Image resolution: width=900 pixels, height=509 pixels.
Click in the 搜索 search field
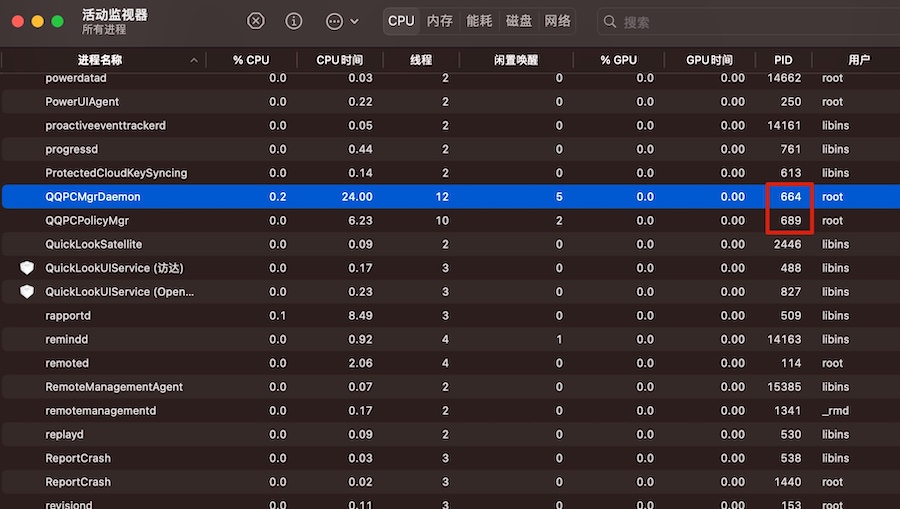(750, 21)
